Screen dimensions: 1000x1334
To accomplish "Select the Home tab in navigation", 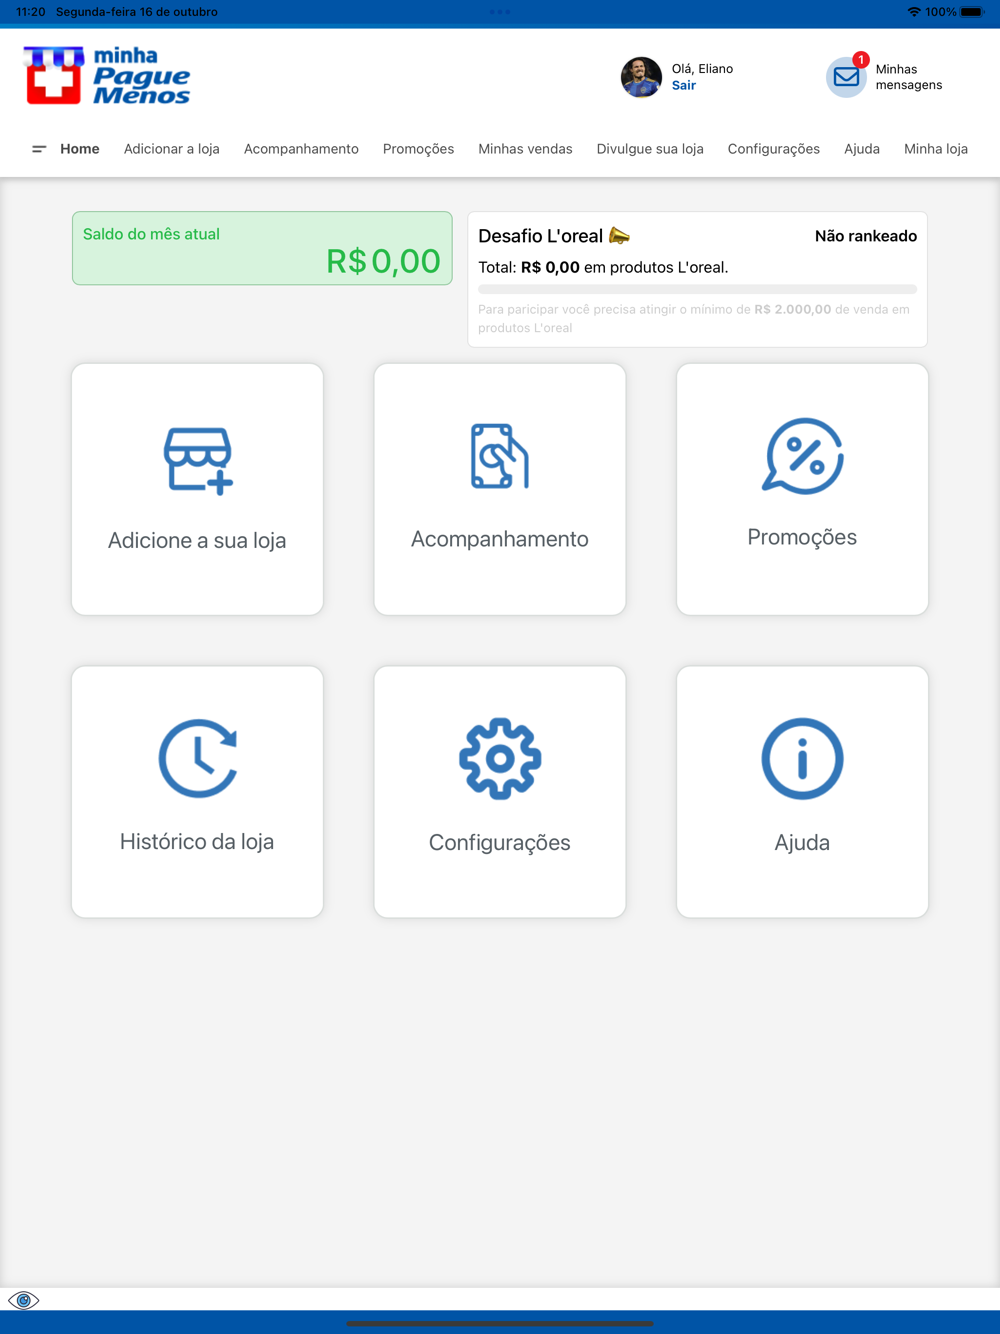I will [x=80, y=149].
